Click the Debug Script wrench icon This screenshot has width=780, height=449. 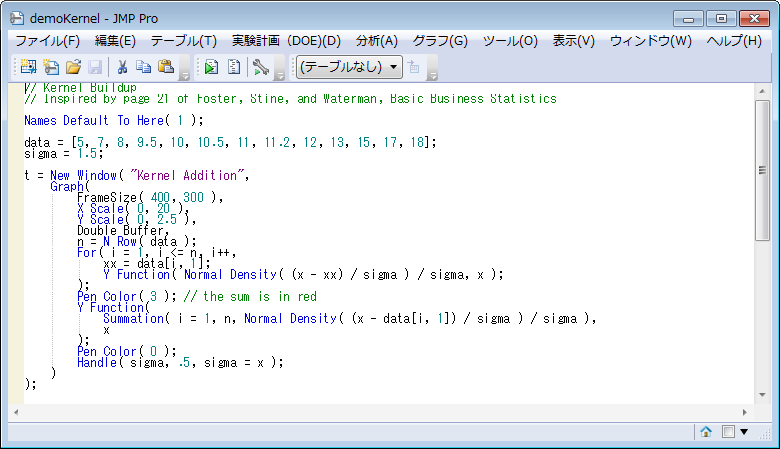261,67
